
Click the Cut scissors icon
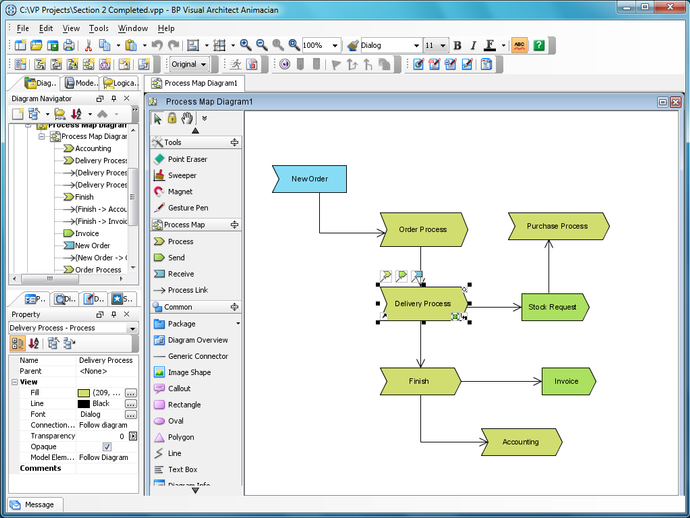click(88, 45)
